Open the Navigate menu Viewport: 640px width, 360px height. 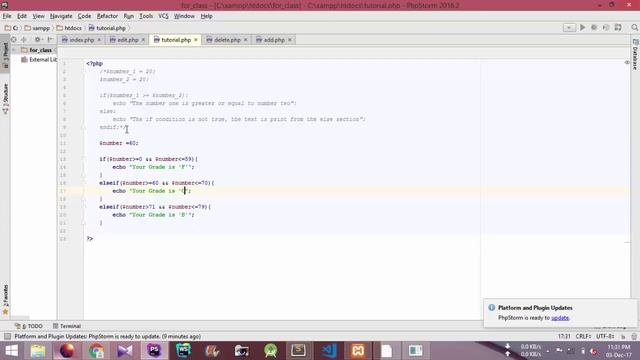coord(61,16)
